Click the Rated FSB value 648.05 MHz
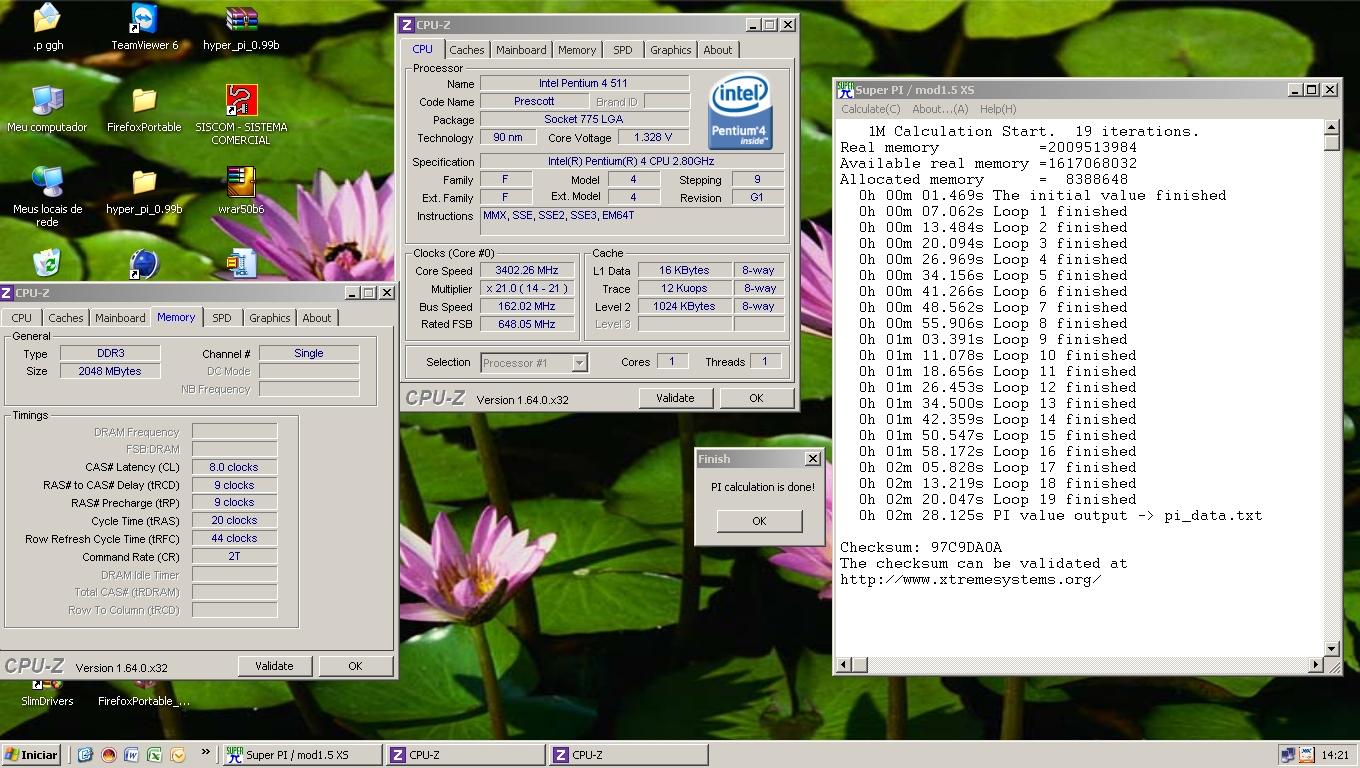Screen dimensions: 1360x768 pos(527,324)
